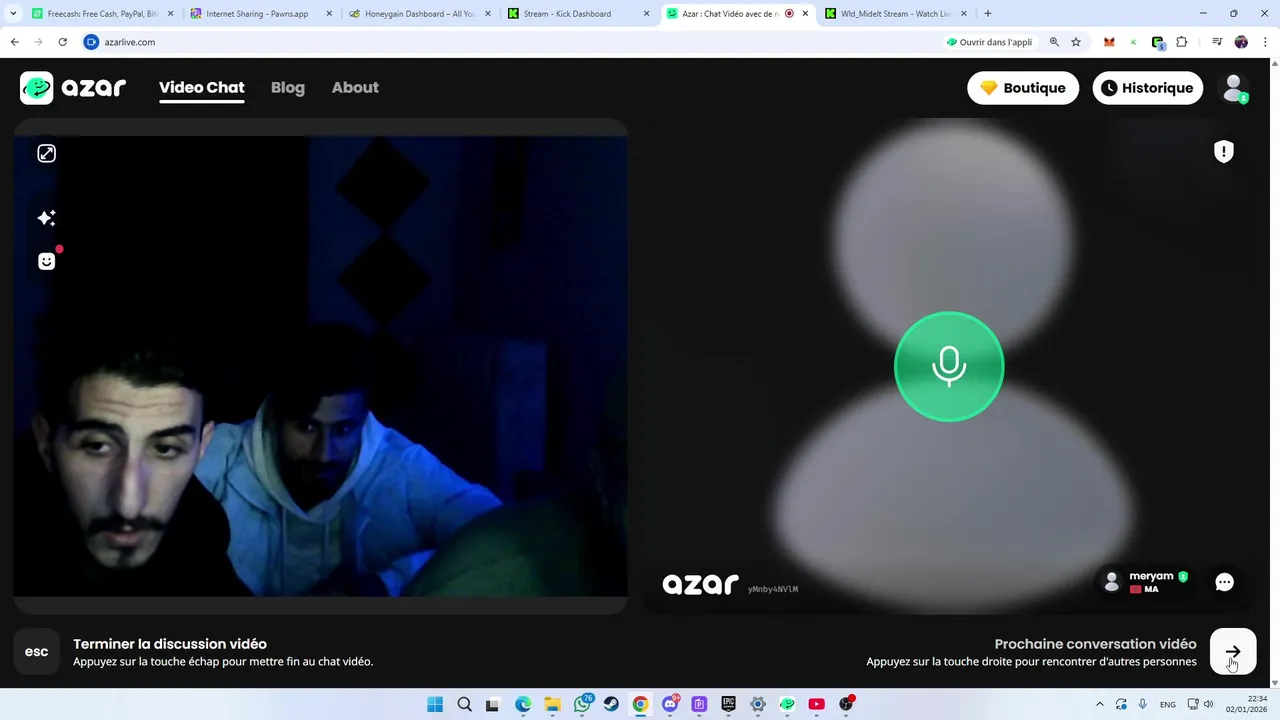Go to next video conversation arrow
The height and width of the screenshot is (720, 1280).
pyautogui.click(x=1233, y=652)
